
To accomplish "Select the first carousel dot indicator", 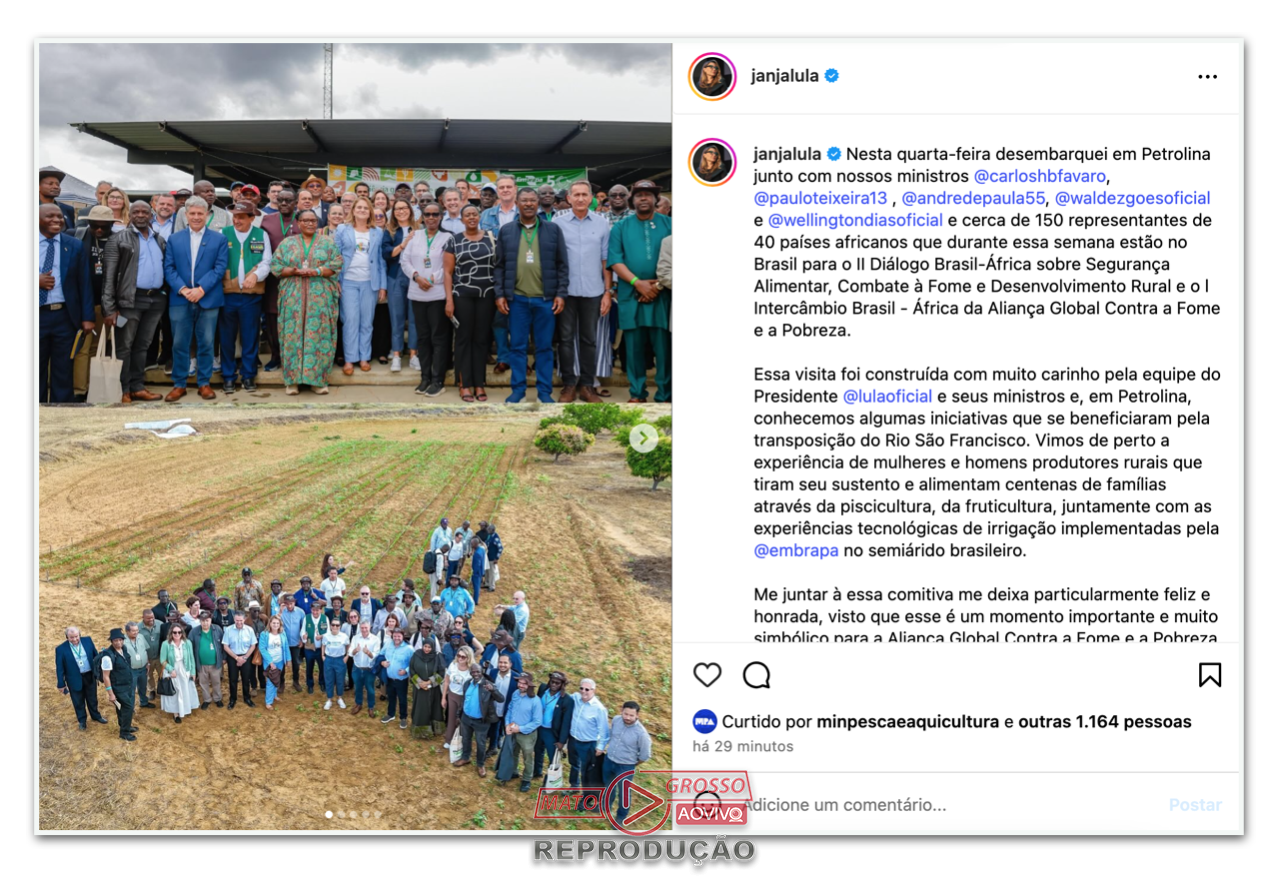I will point(329,815).
